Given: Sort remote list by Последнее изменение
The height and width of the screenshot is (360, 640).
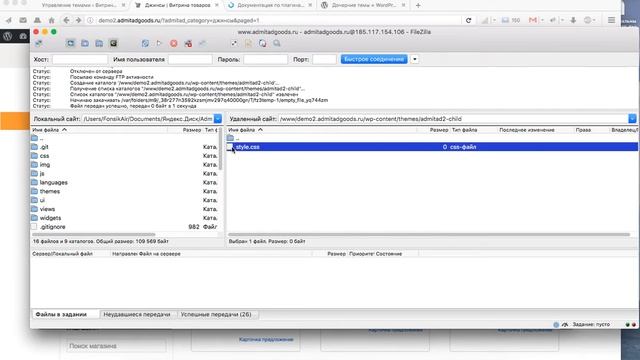Looking at the screenshot, I should [x=536, y=130].
